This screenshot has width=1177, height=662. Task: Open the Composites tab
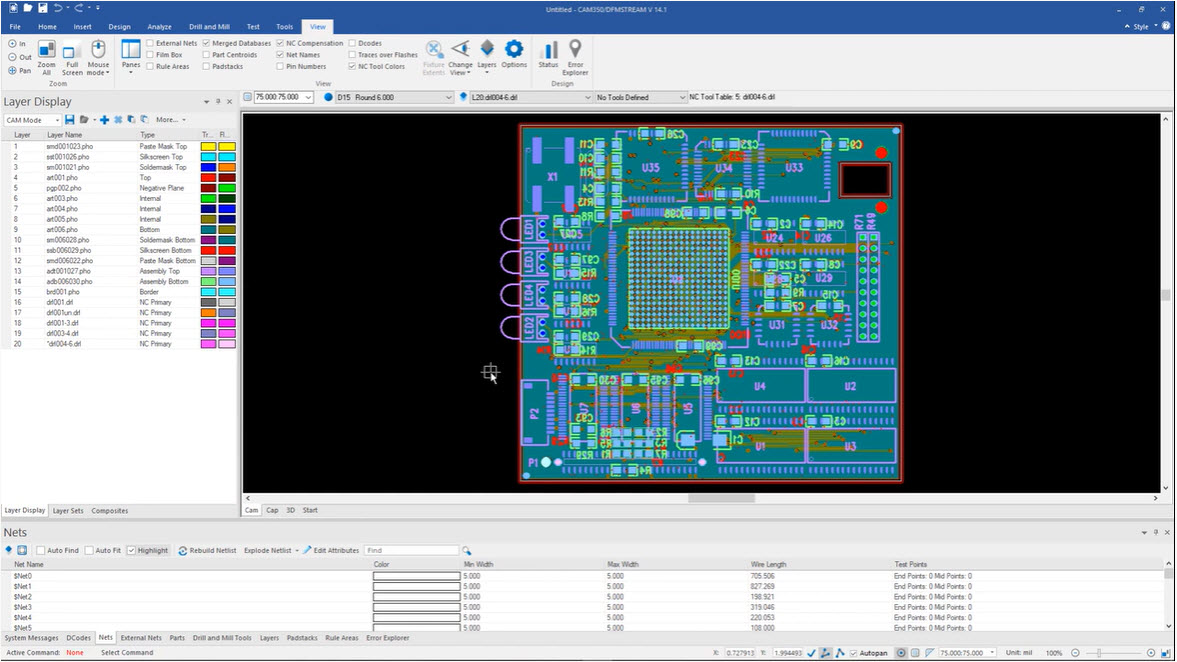110,510
